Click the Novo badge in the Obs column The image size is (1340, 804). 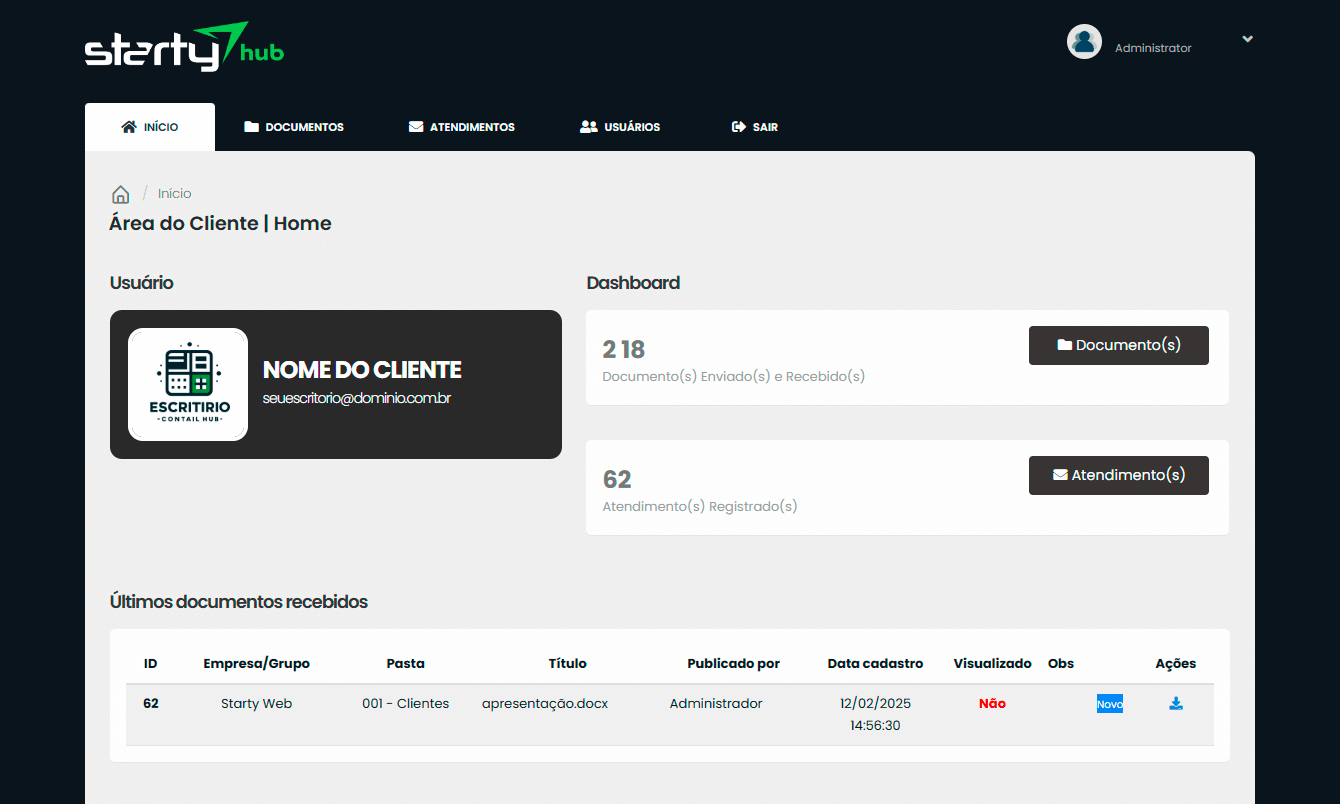[1109, 703]
